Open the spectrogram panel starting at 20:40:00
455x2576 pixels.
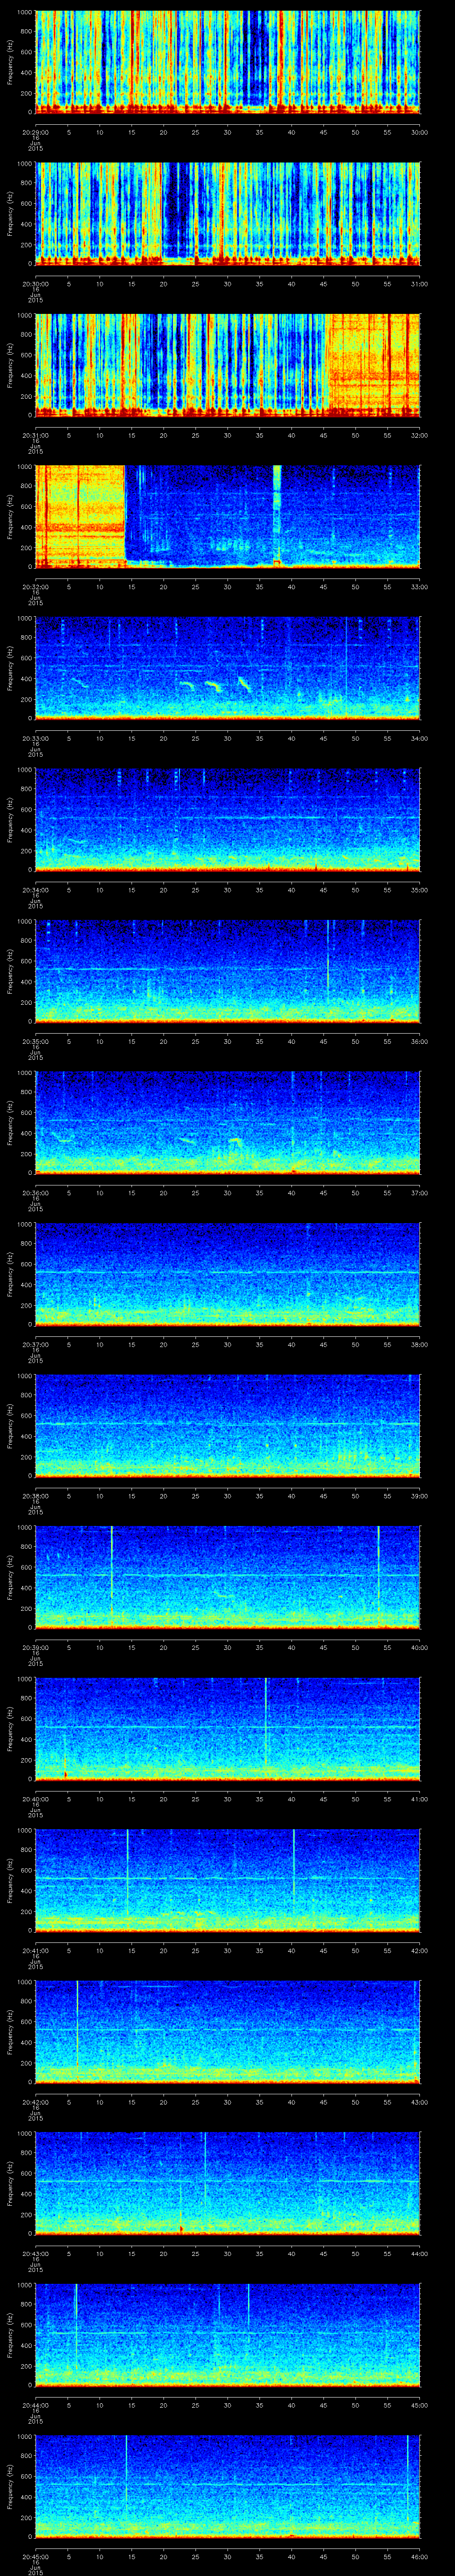pos(228,1728)
